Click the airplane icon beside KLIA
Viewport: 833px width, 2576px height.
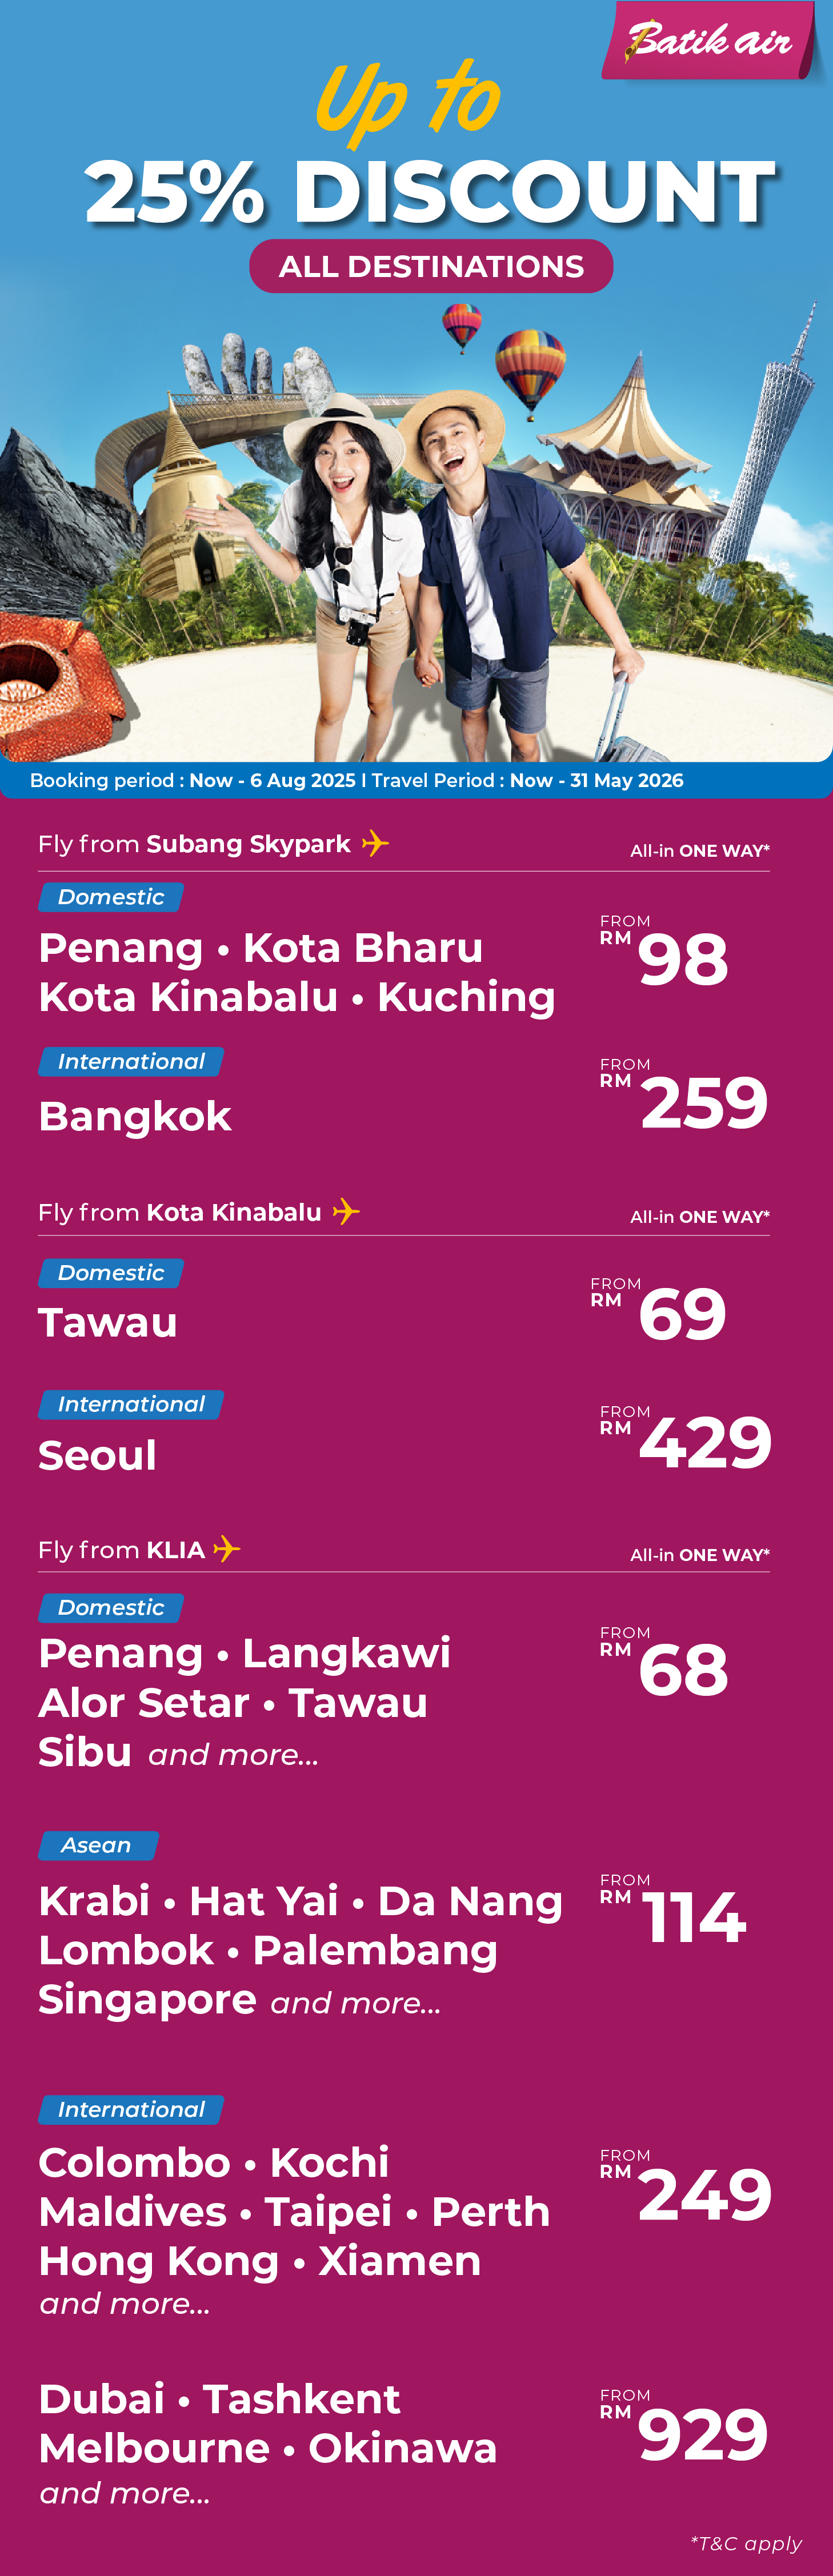click(x=227, y=1548)
